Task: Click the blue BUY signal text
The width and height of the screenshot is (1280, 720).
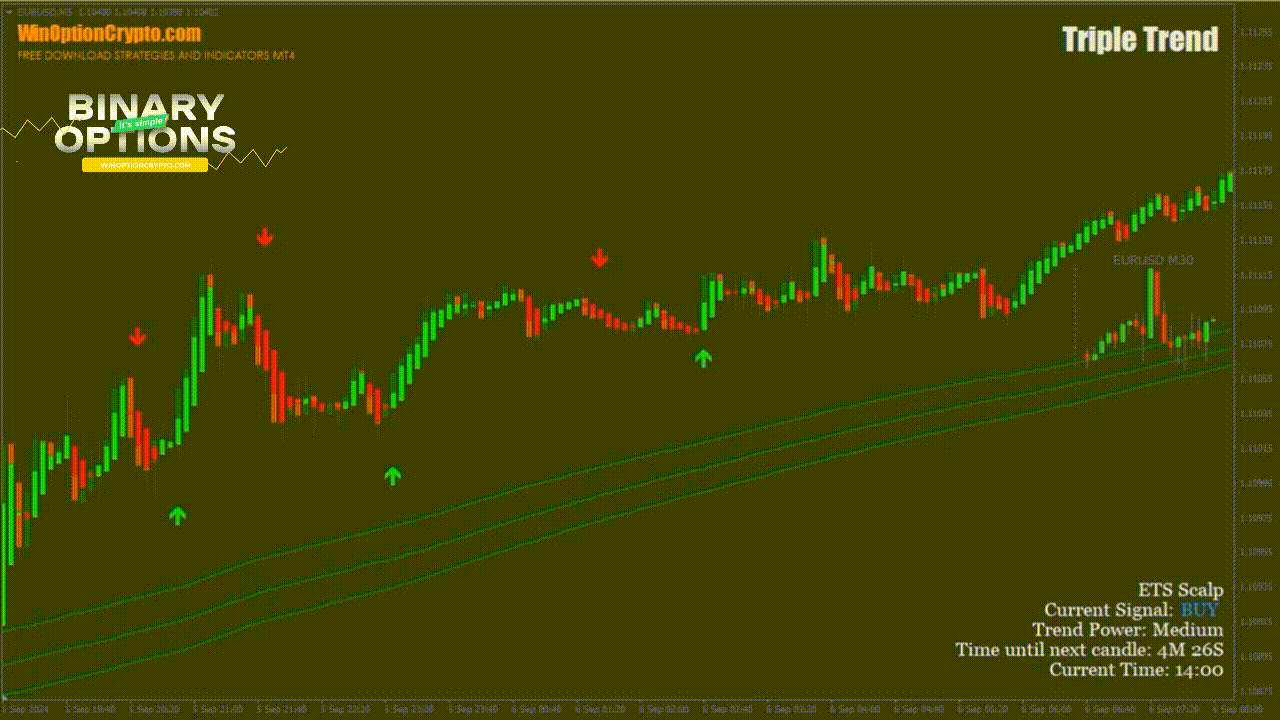Action: tap(1199, 610)
